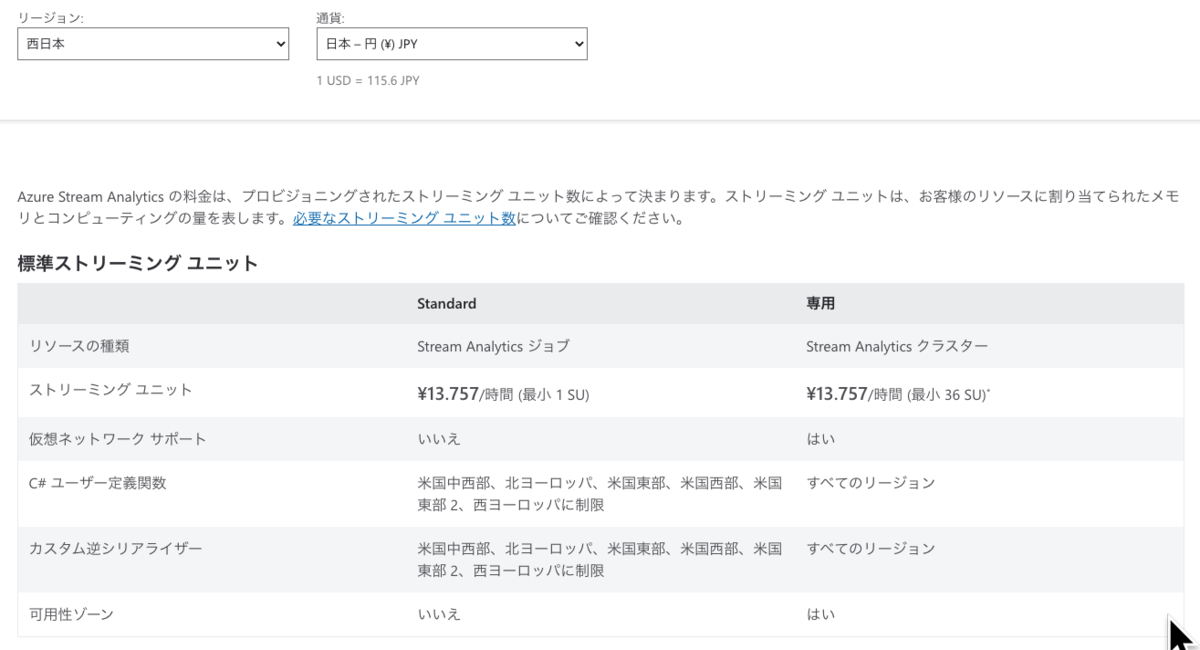
Task: Click the Standard region list in C# ユーザー定義関数 row
Action: [599, 494]
